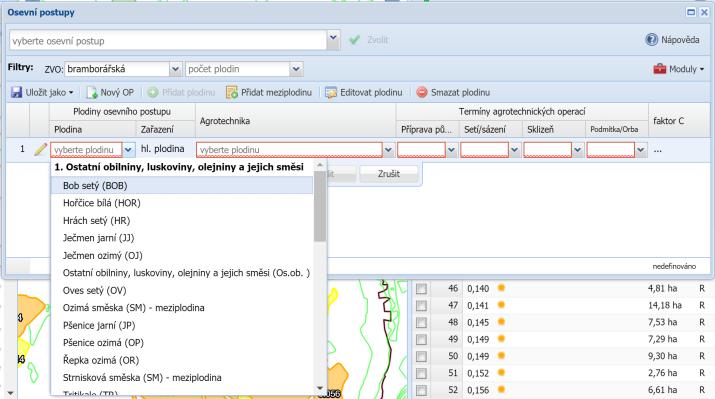Select Ječmen jarní (JJ) from list

pos(182,238)
